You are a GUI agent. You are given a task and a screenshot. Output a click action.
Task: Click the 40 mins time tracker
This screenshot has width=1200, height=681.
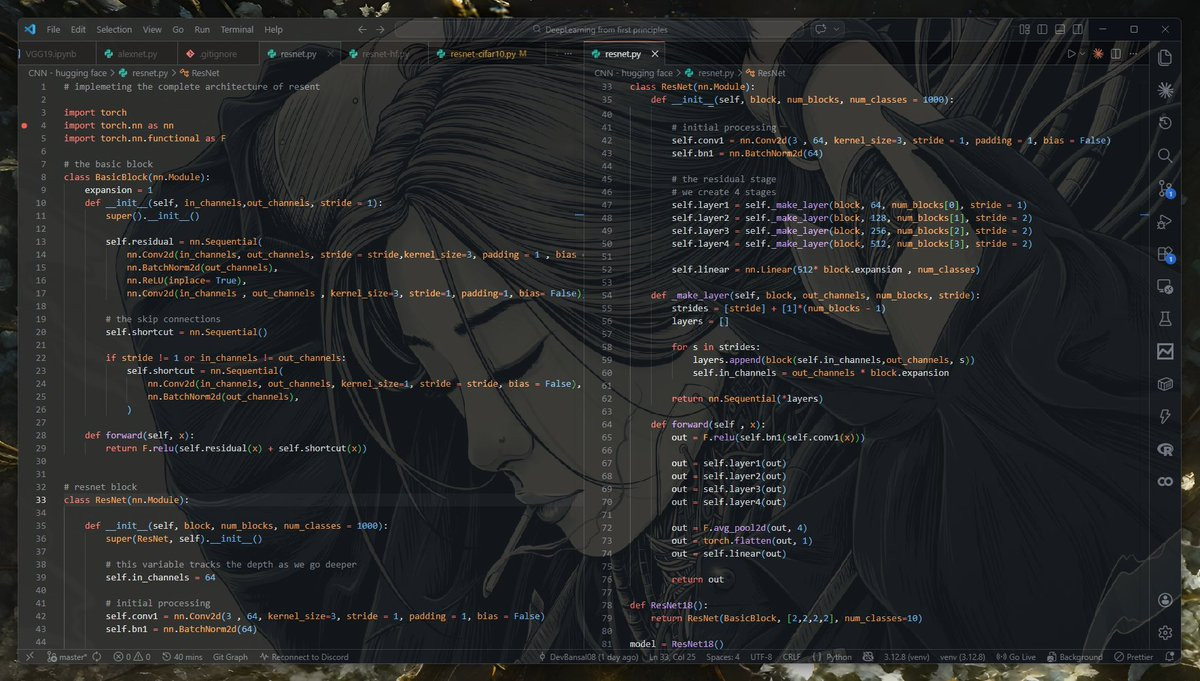click(x=181, y=657)
